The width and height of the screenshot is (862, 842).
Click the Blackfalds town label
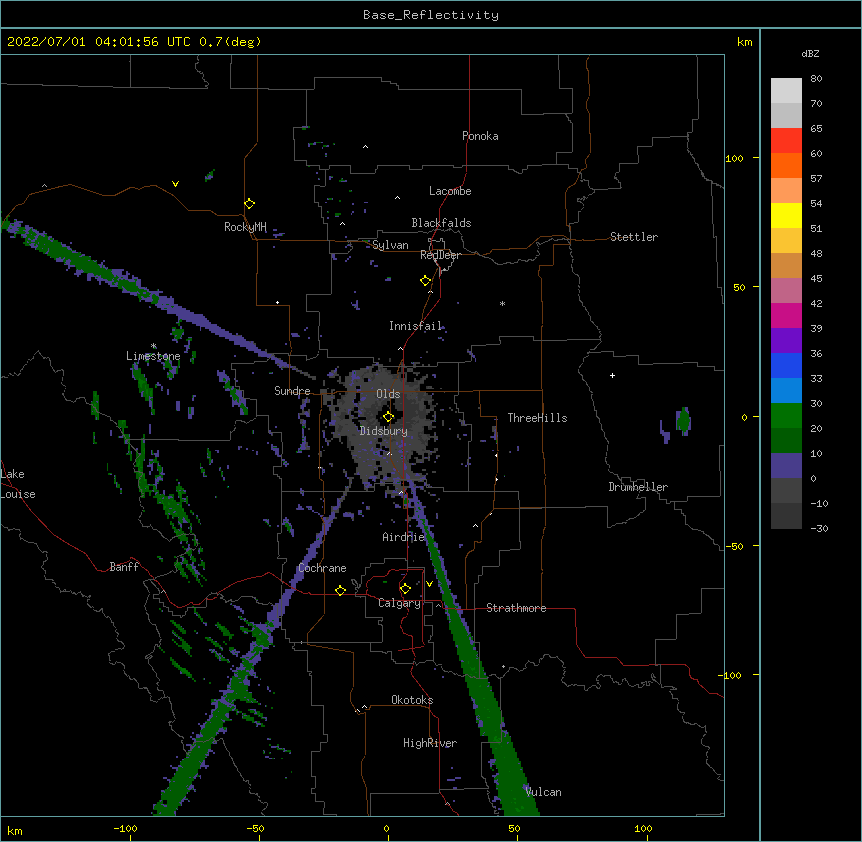pos(441,223)
